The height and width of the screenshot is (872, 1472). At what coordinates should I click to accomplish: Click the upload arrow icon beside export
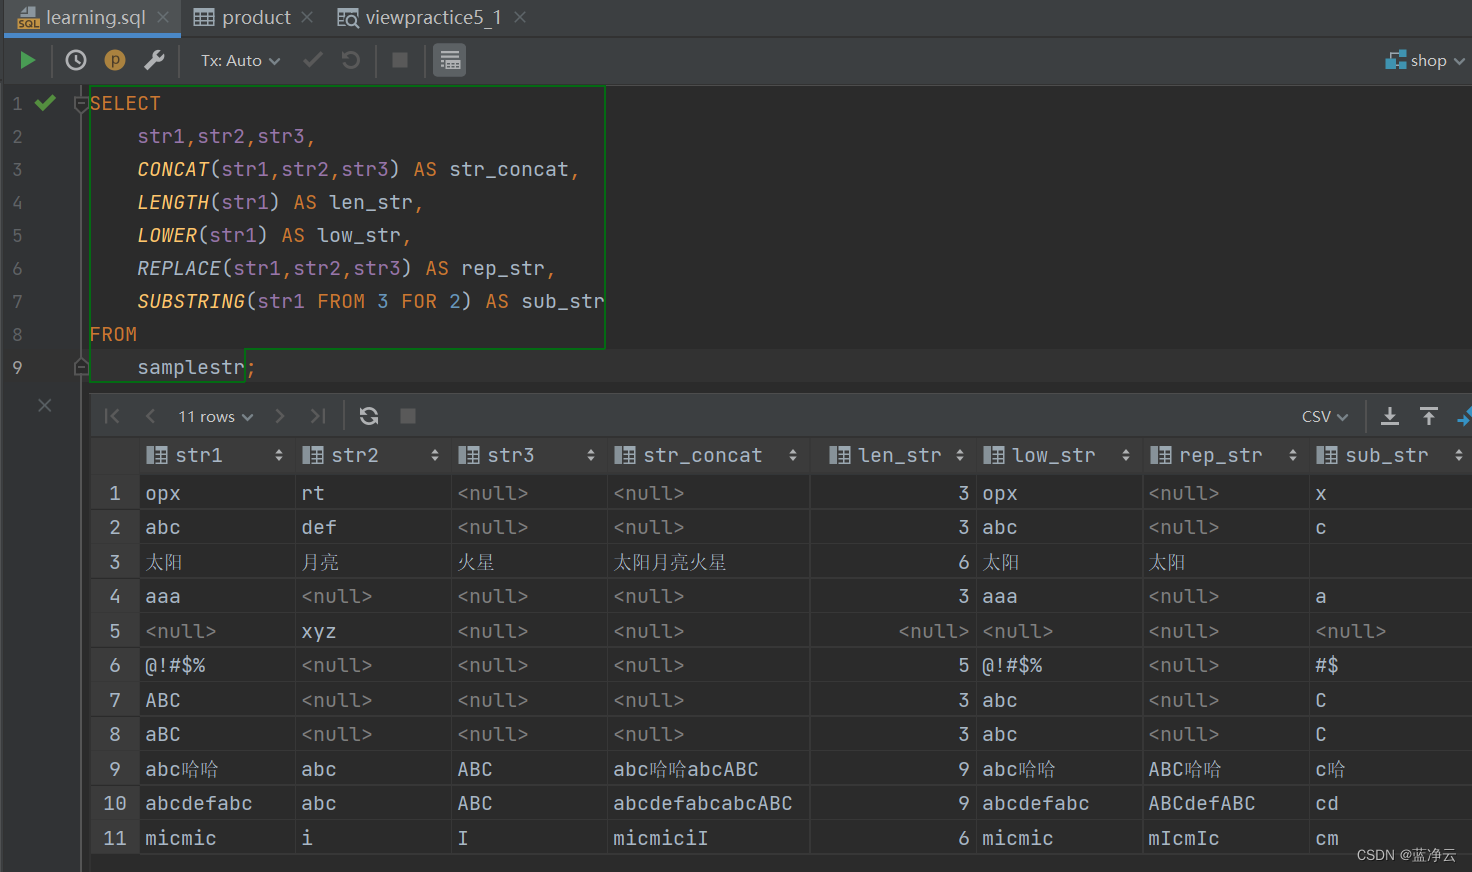(1429, 416)
